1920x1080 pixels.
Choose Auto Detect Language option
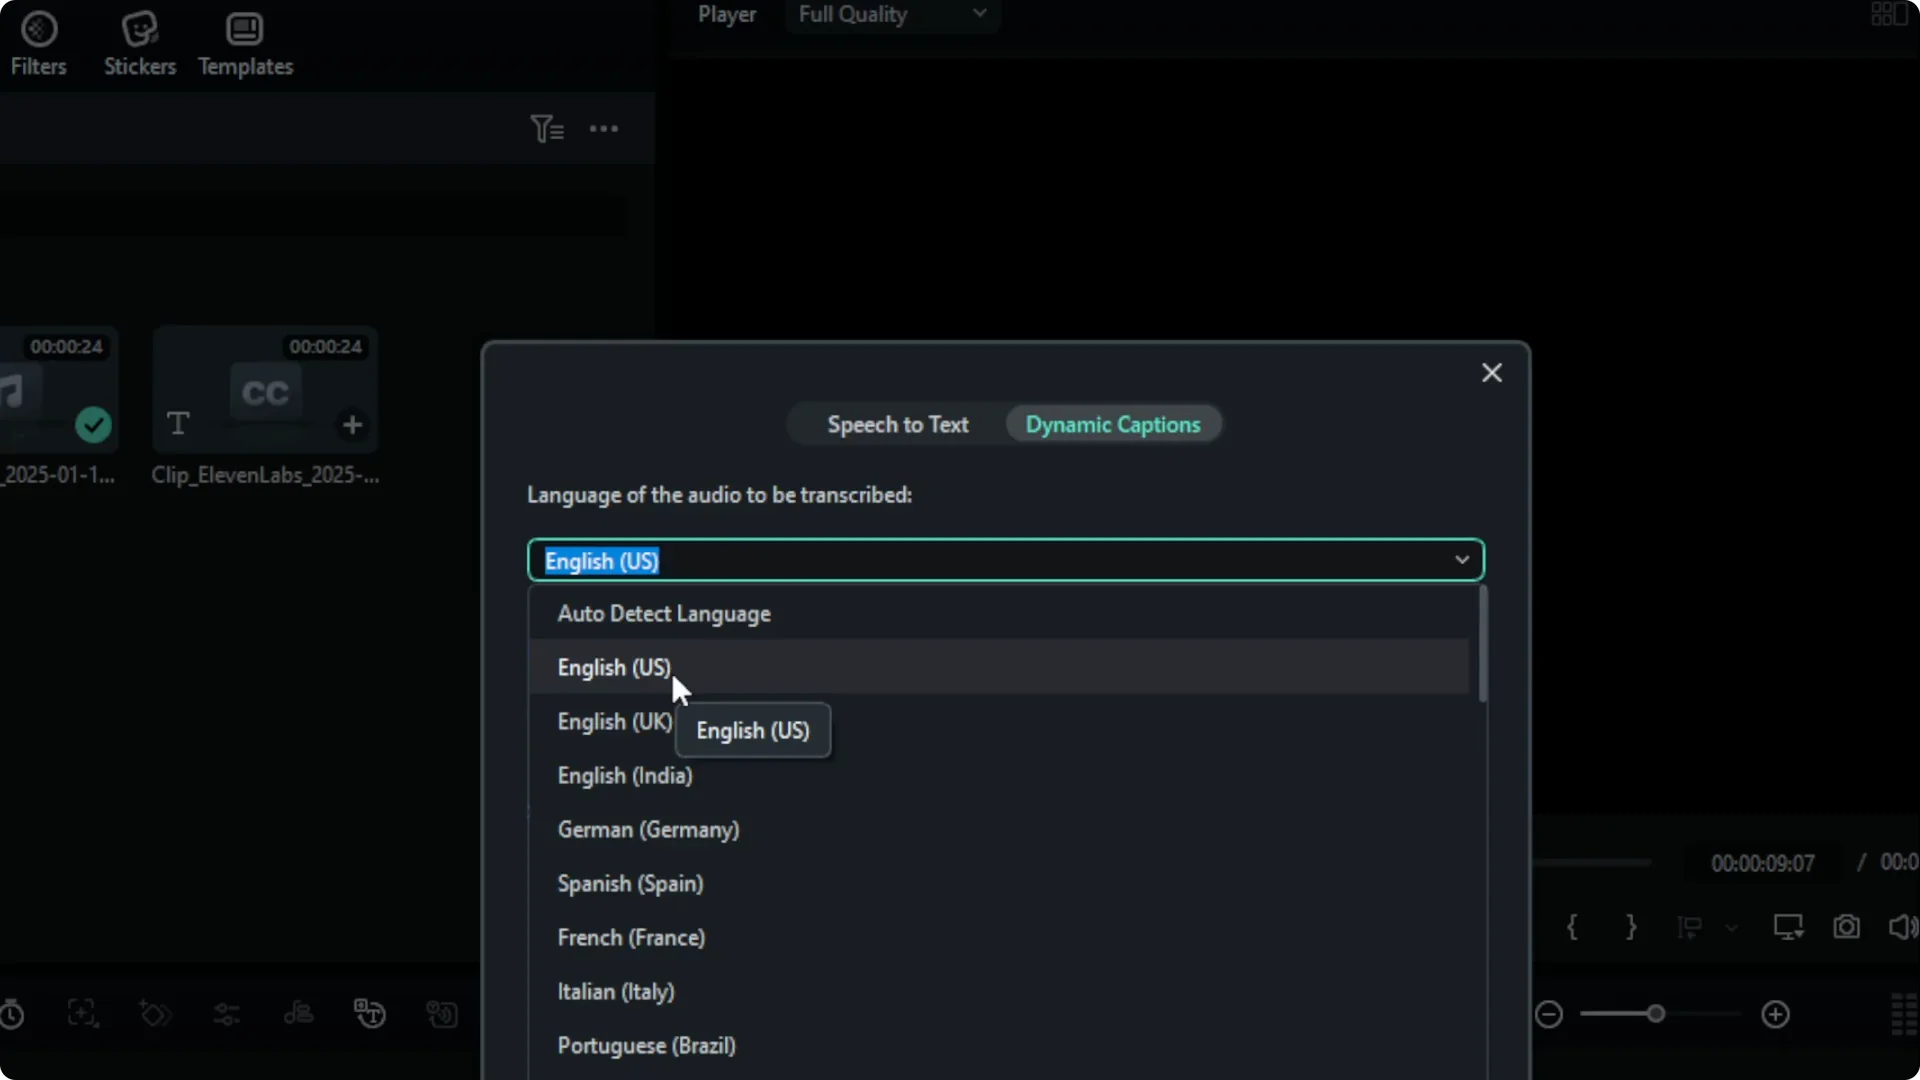[1000, 614]
